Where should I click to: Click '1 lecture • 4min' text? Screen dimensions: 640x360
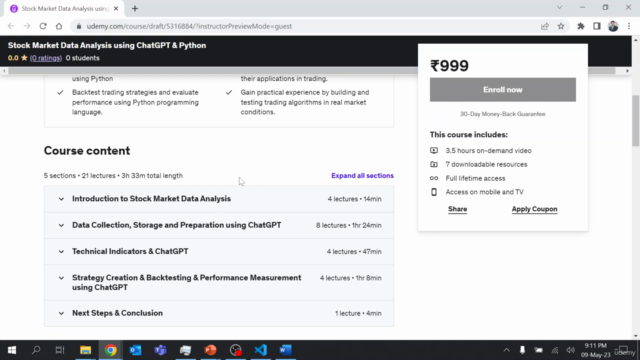point(358,313)
